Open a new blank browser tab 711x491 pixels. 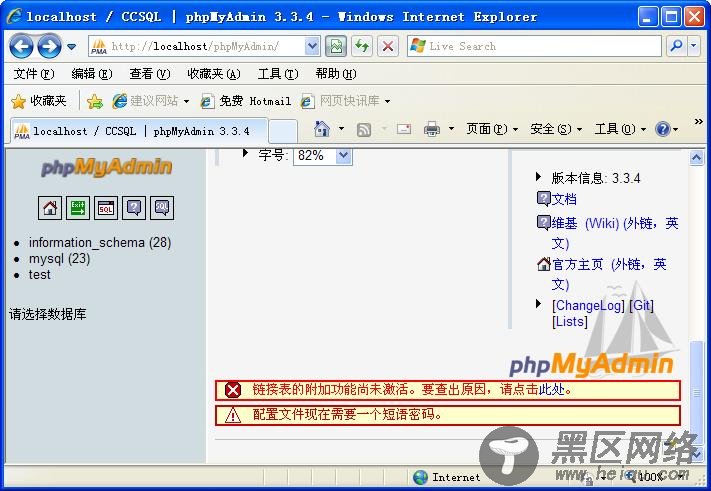click(283, 132)
